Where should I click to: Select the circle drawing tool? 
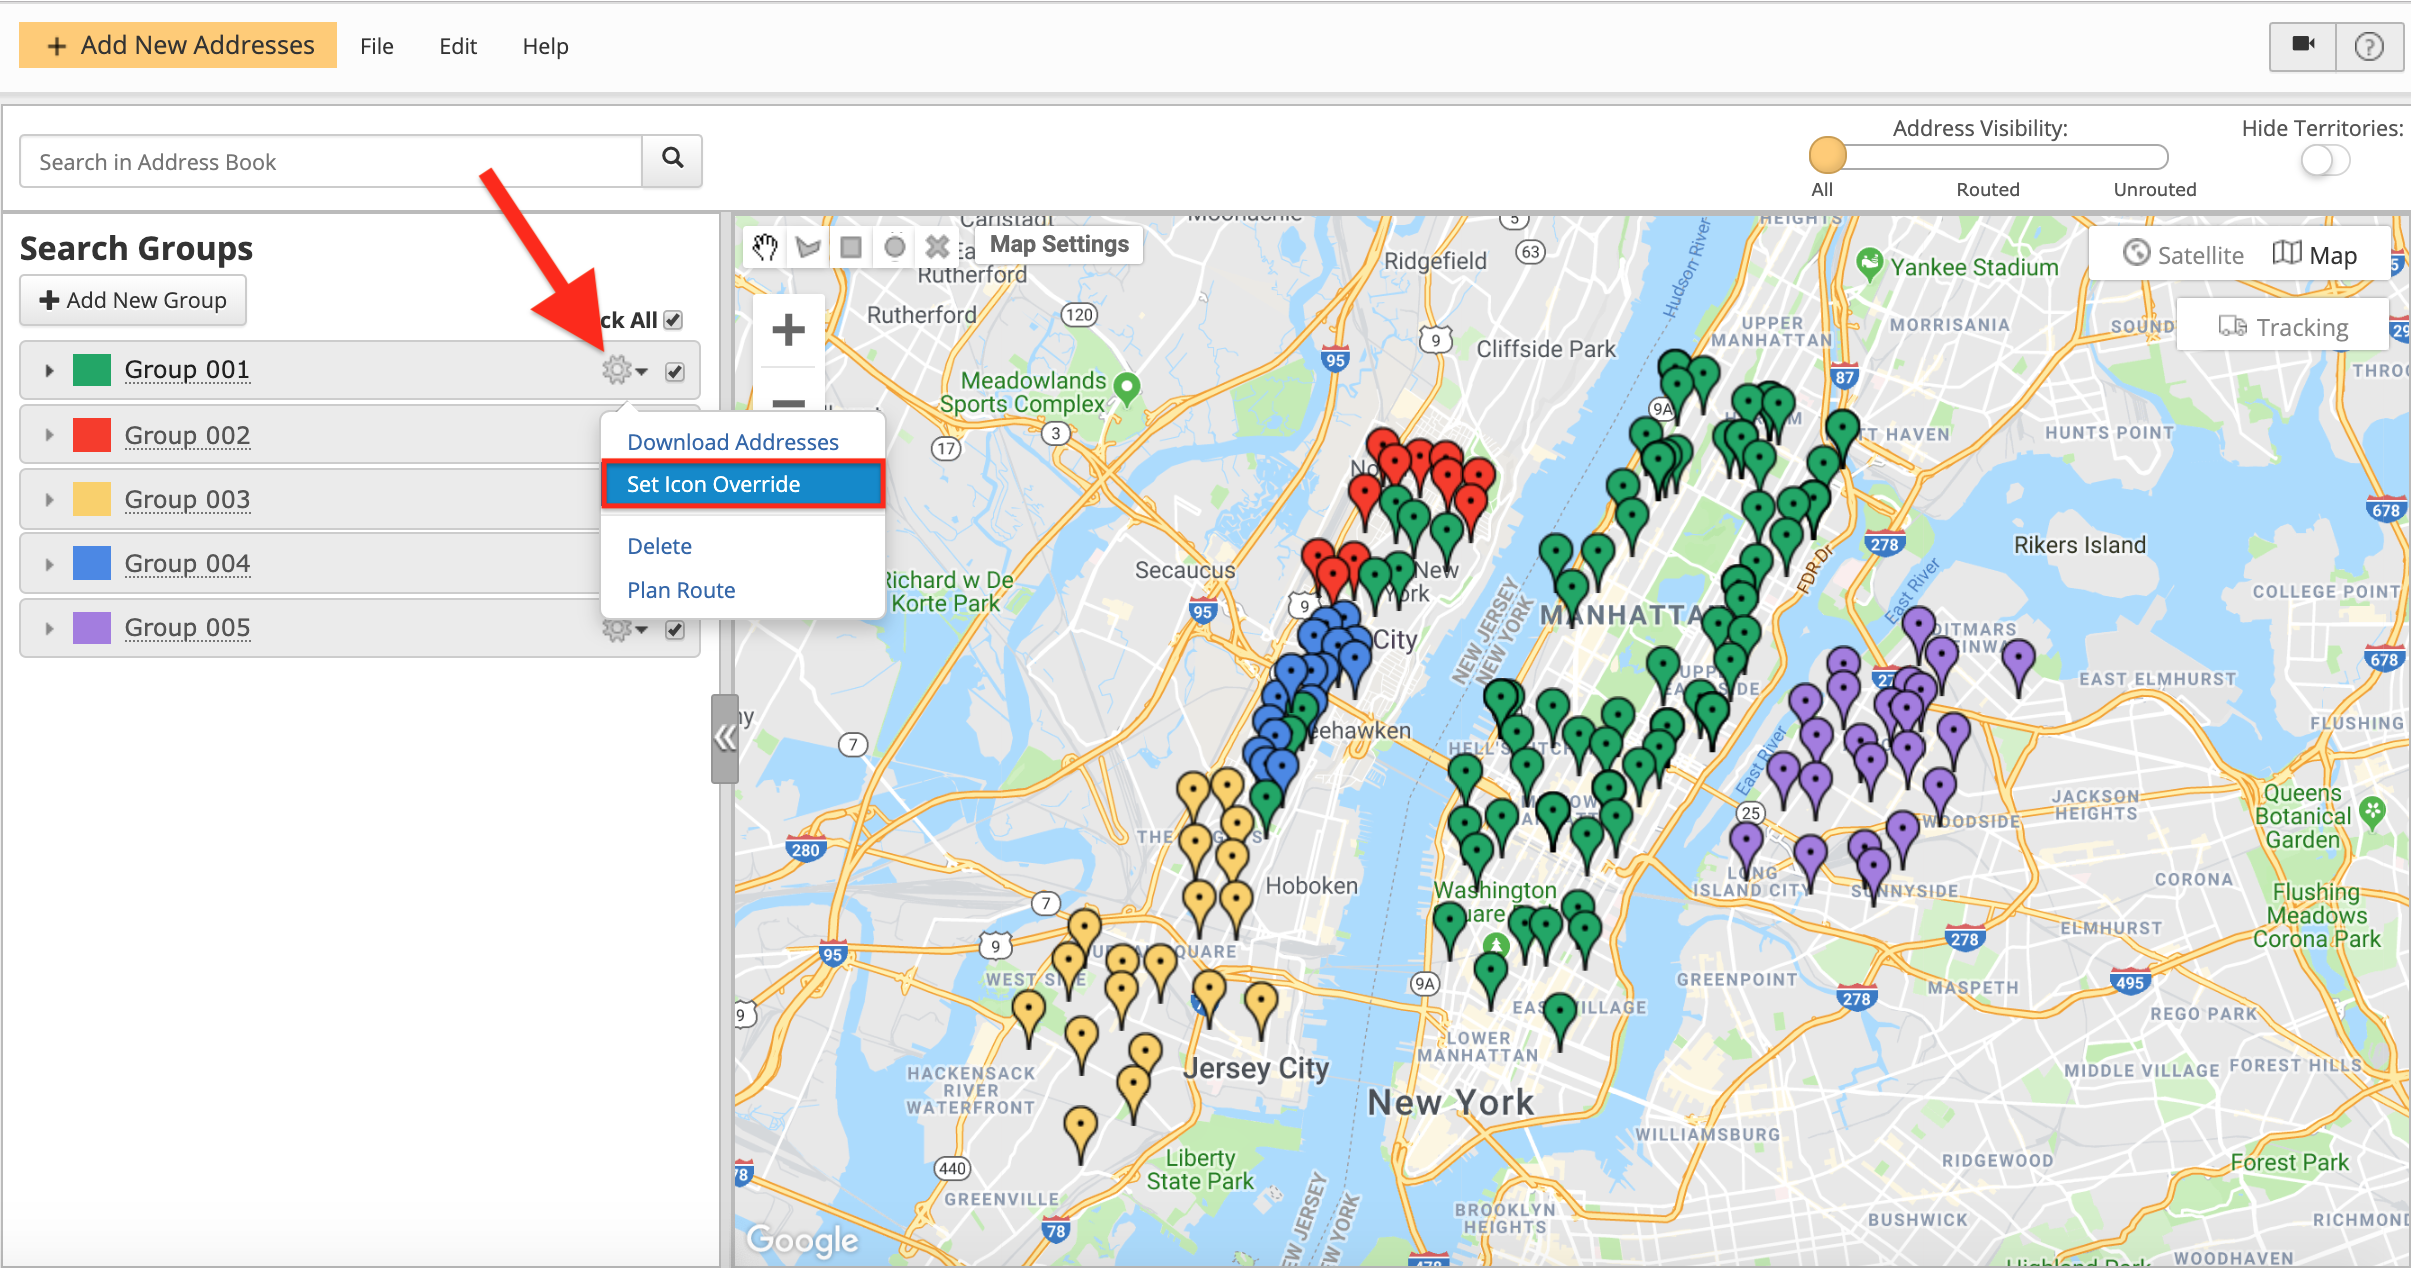[x=895, y=247]
